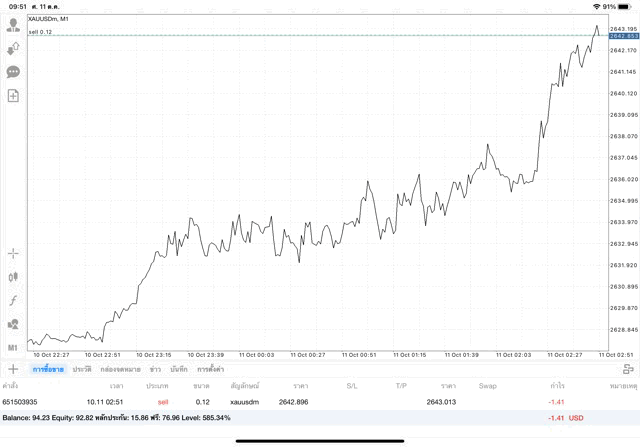Open the chat messages bubble icon
Image resolution: width=640 pixels, height=447 pixels.
[x=13, y=72]
